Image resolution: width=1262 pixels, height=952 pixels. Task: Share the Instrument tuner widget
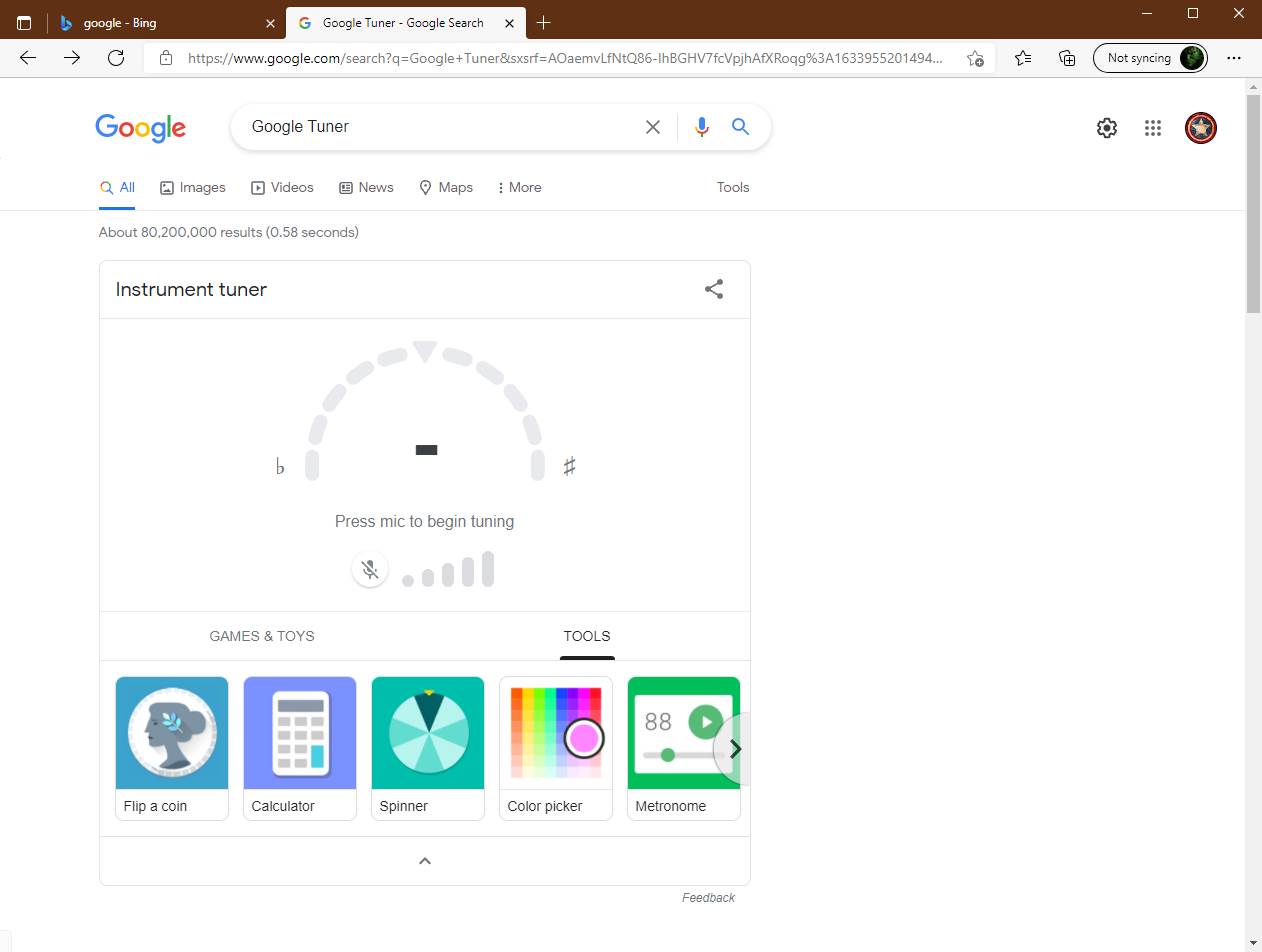tap(713, 289)
